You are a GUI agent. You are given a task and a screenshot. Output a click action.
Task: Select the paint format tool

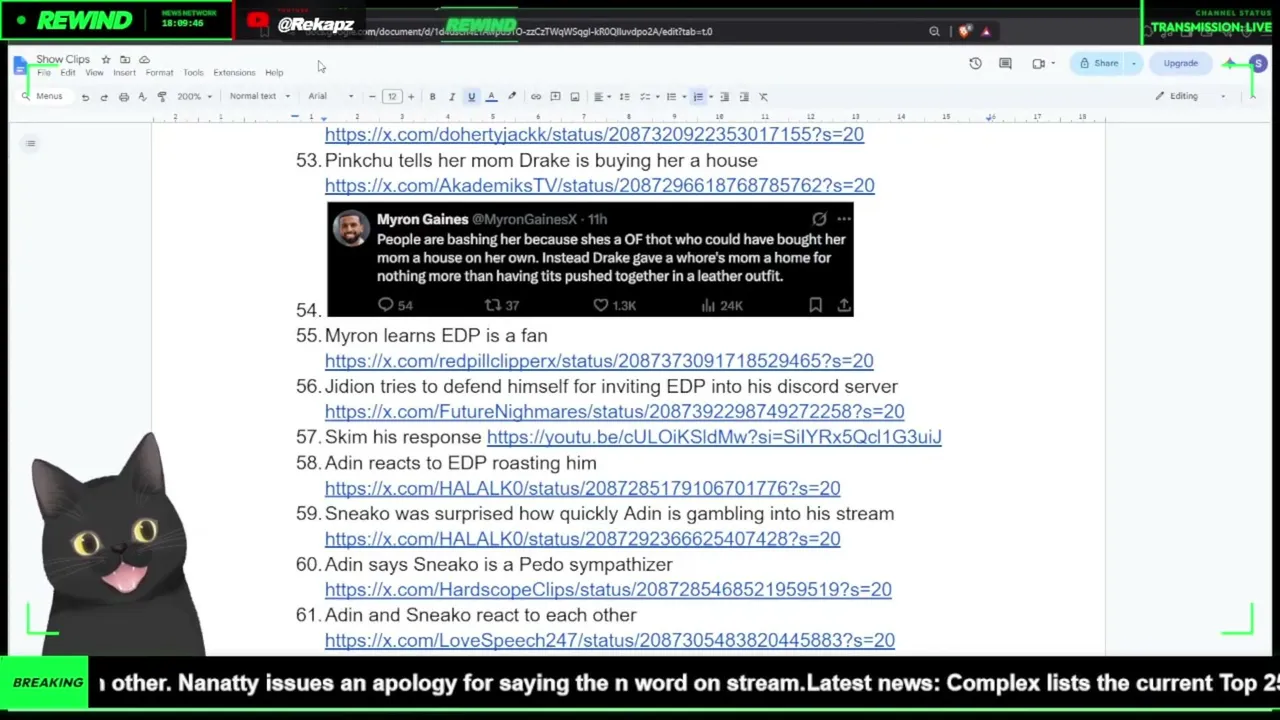(x=161, y=97)
